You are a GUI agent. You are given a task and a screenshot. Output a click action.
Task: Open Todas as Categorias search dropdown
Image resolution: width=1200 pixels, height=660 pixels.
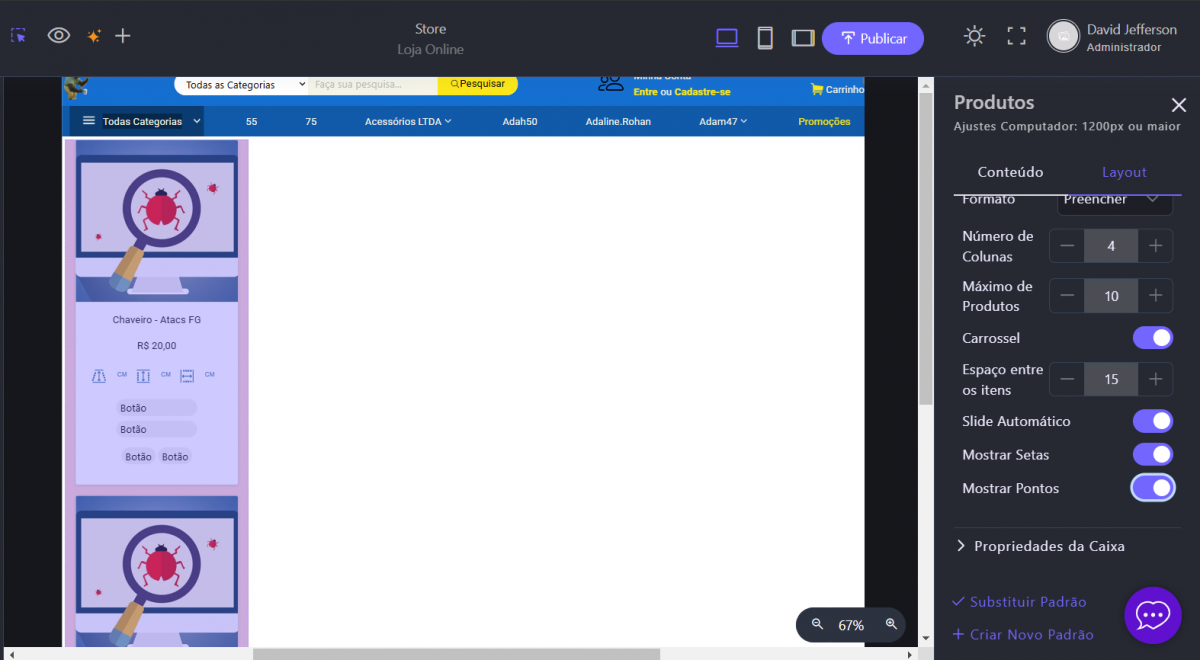245,85
